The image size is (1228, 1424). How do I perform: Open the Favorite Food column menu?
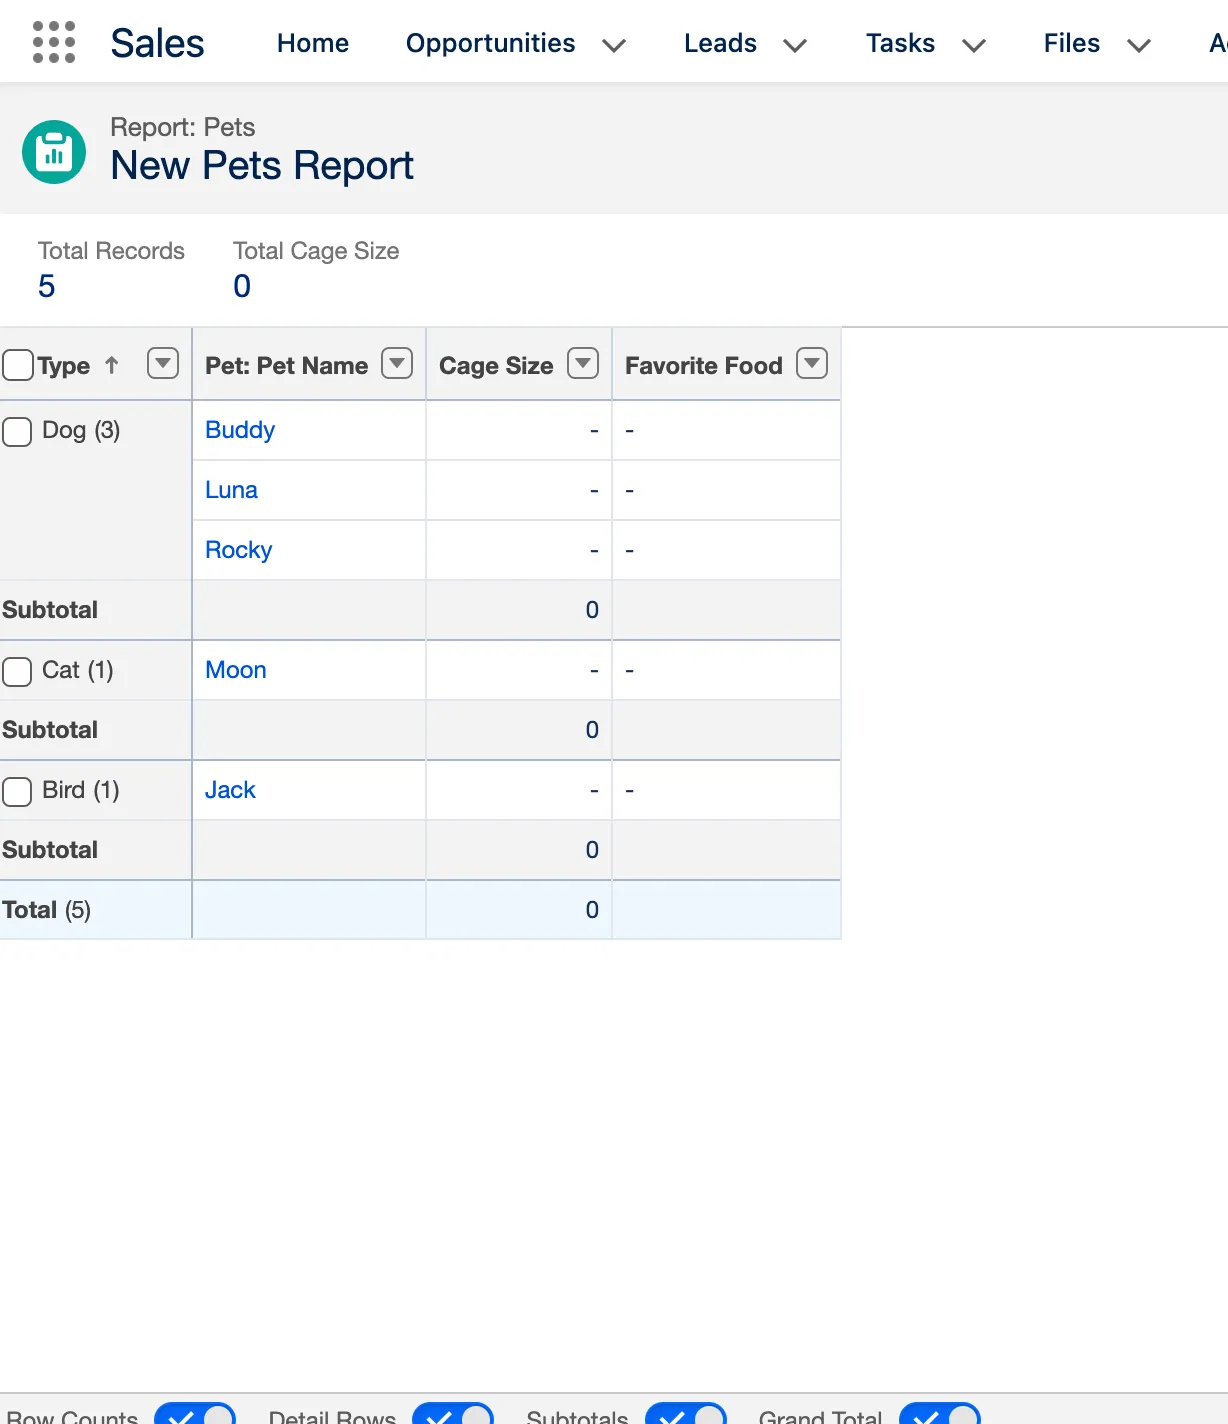point(811,364)
